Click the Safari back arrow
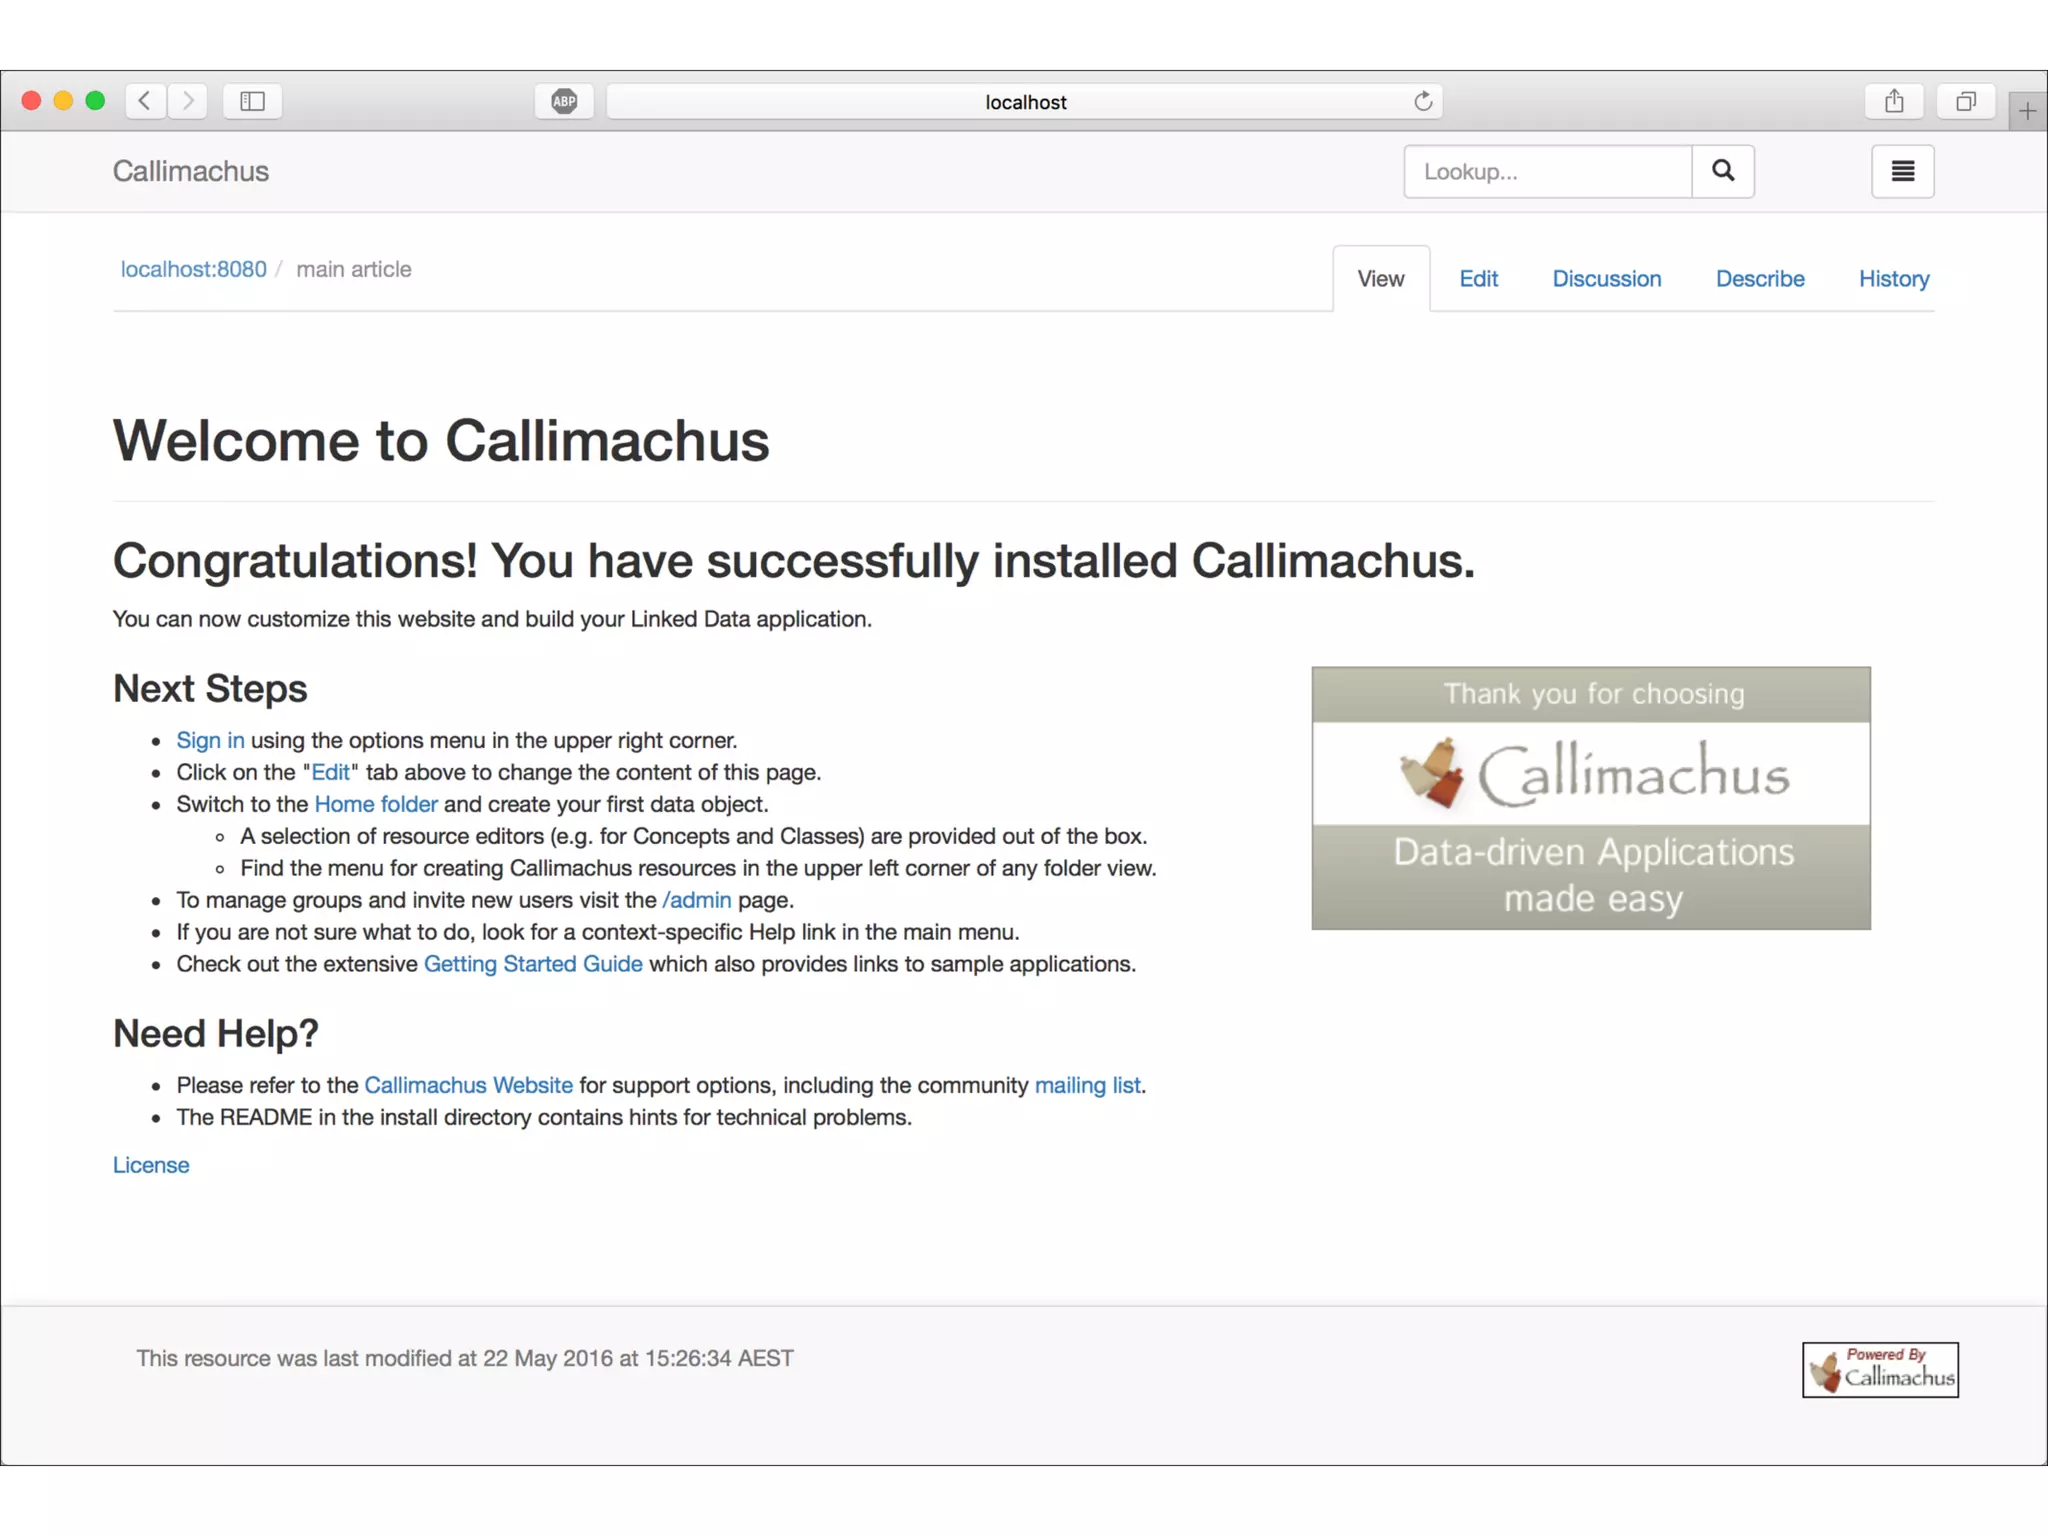 click(x=145, y=101)
